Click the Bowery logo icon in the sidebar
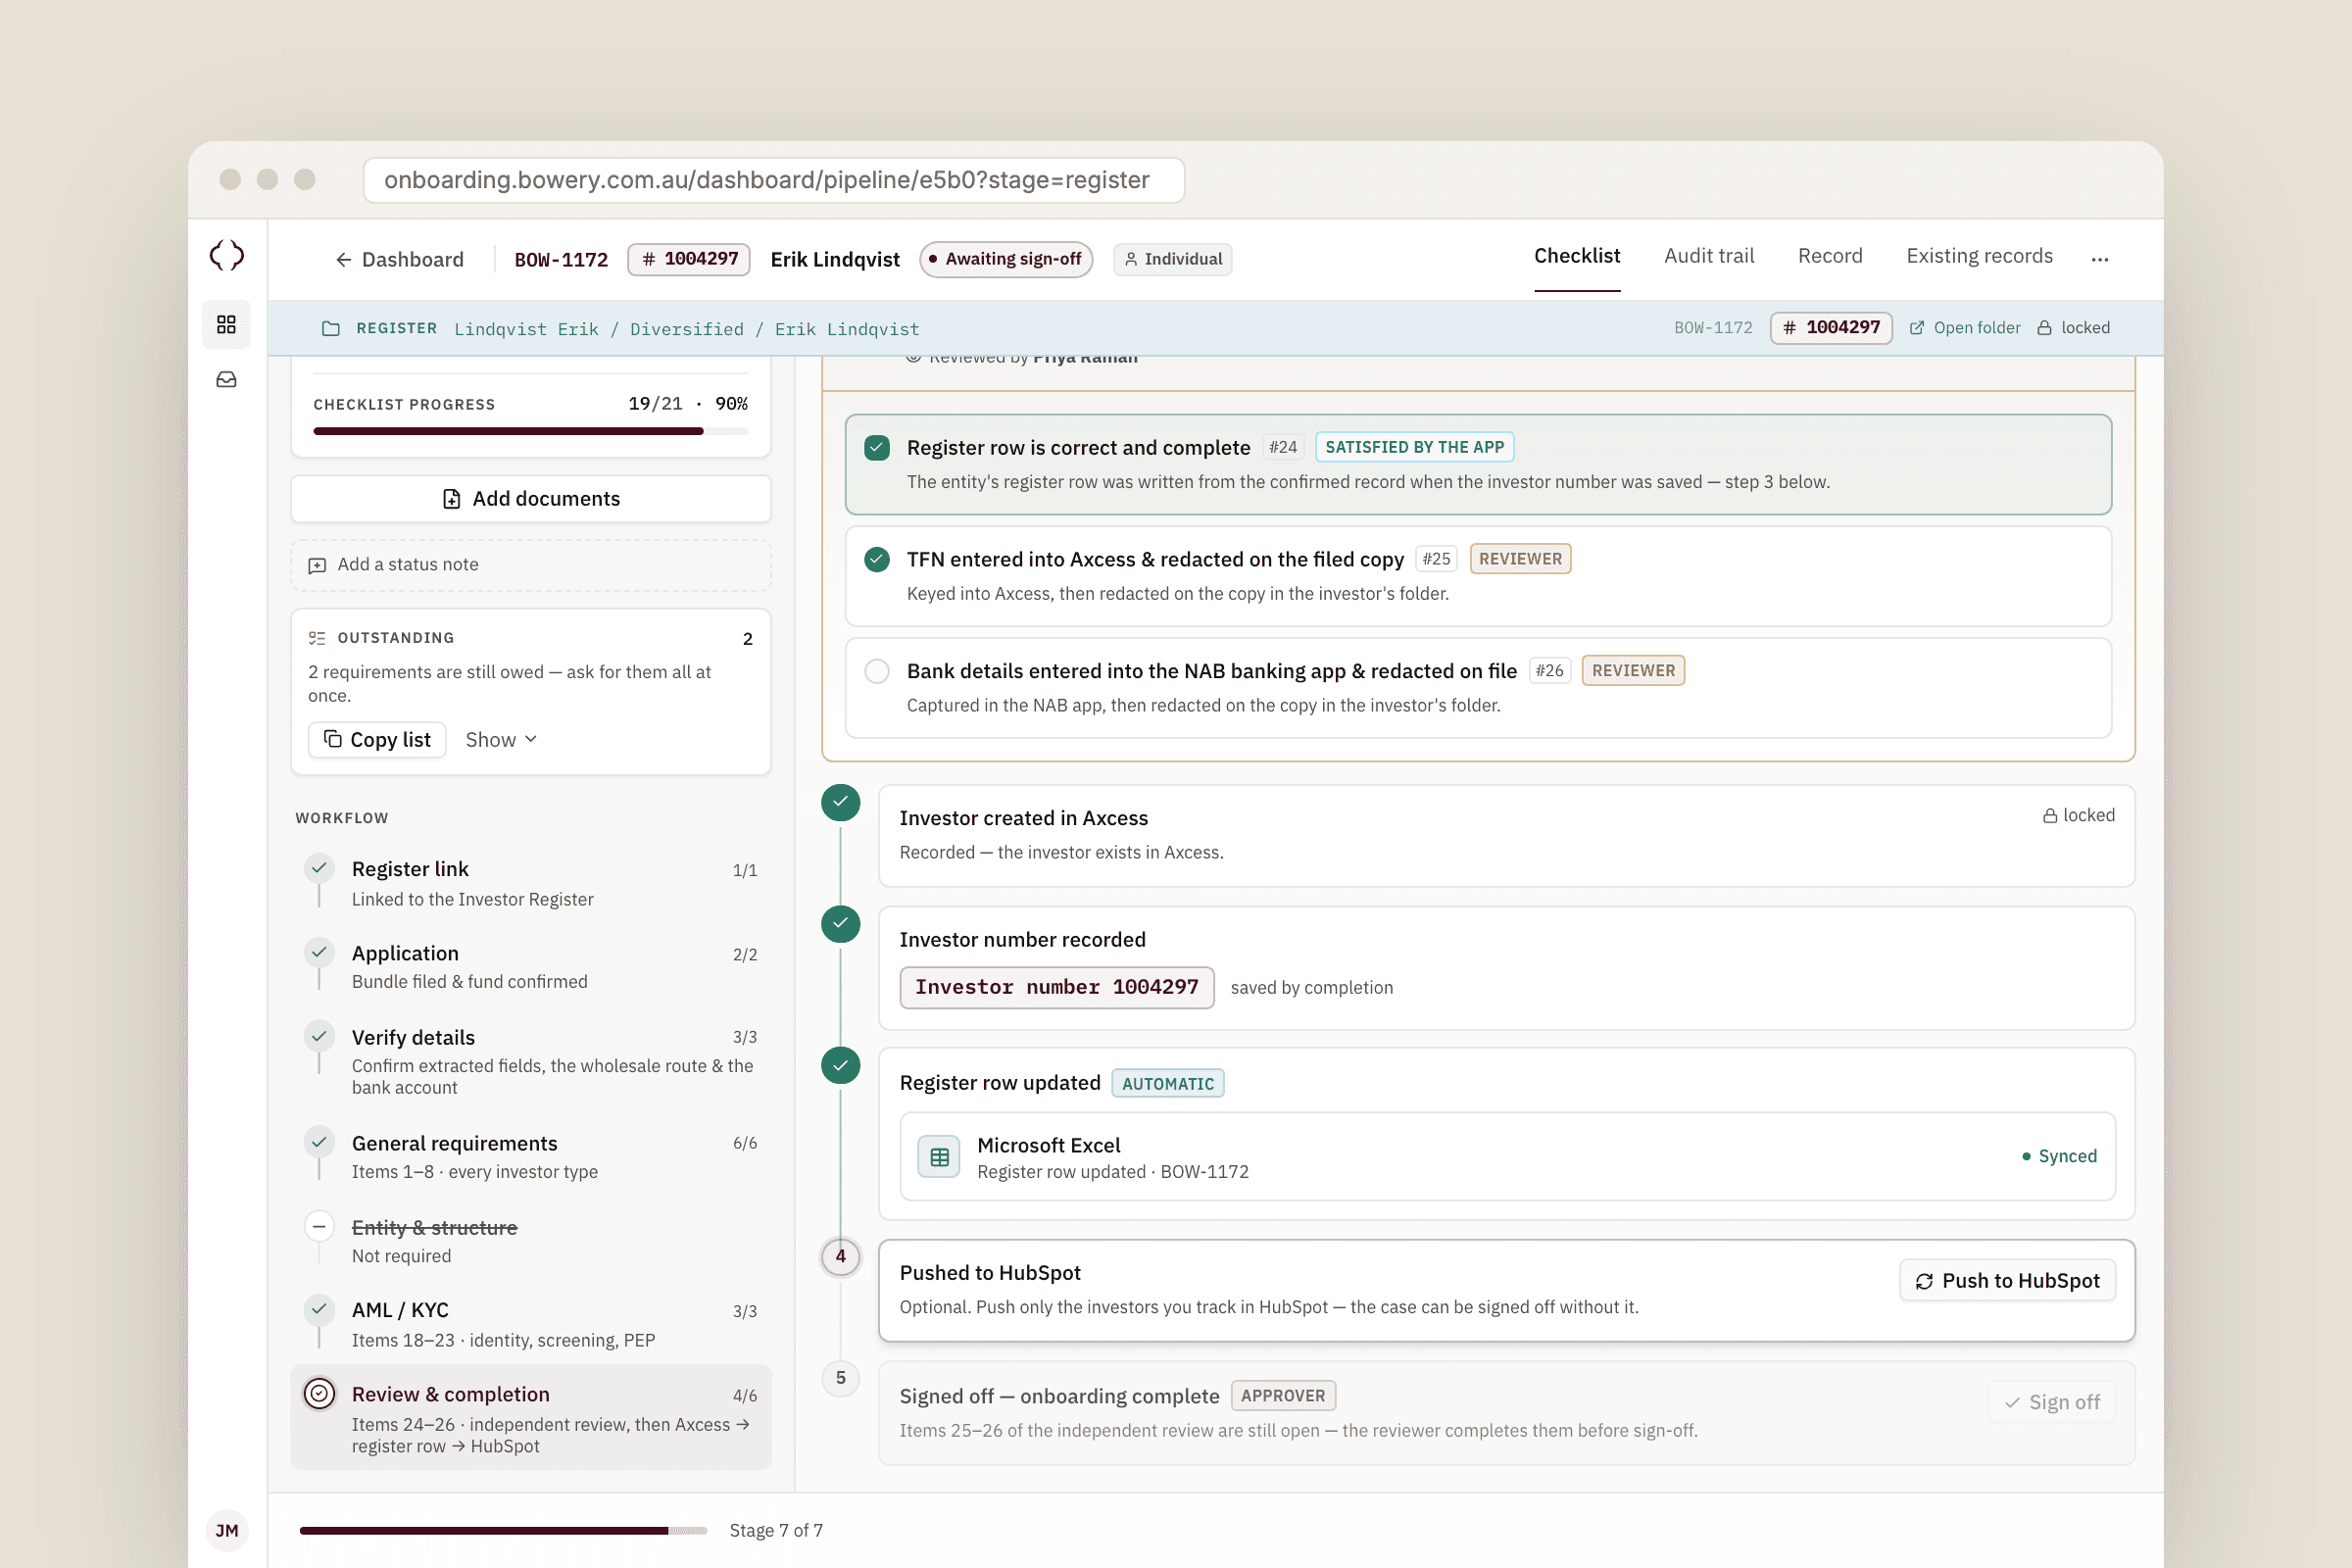This screenshot has height=1568, width=2352. pos(227,255)
